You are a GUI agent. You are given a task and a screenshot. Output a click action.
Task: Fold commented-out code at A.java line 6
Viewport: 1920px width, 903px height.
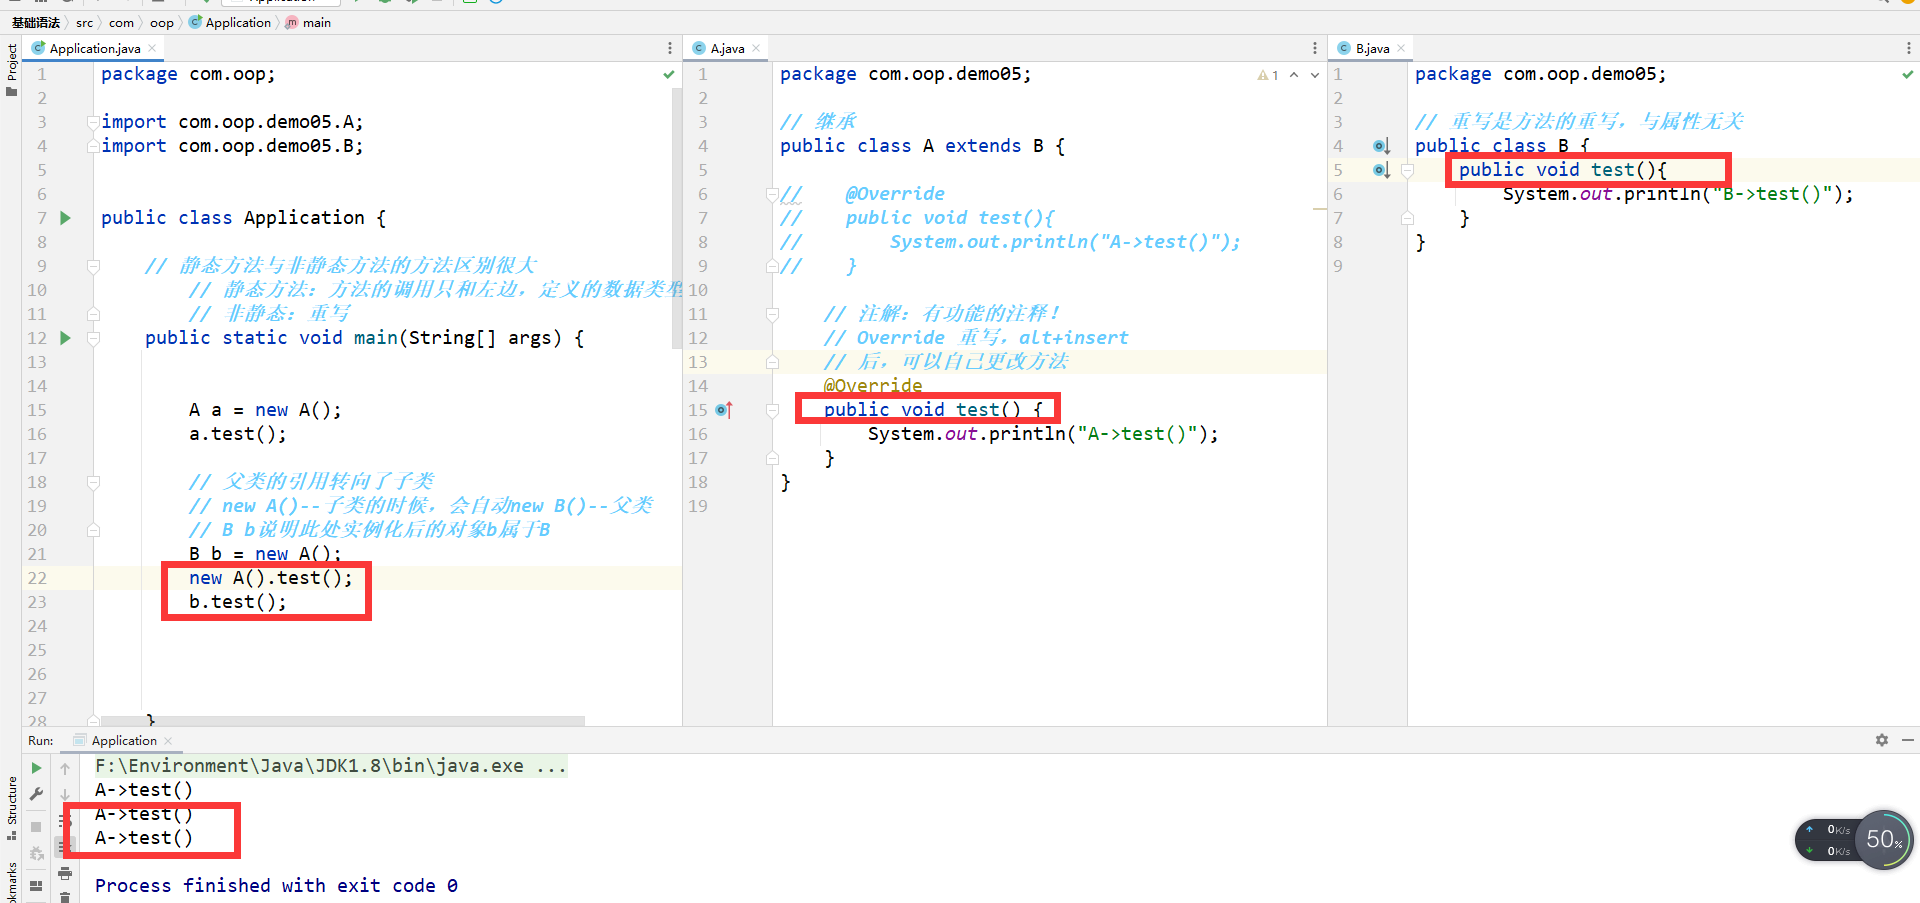click(x=772, y=194)
